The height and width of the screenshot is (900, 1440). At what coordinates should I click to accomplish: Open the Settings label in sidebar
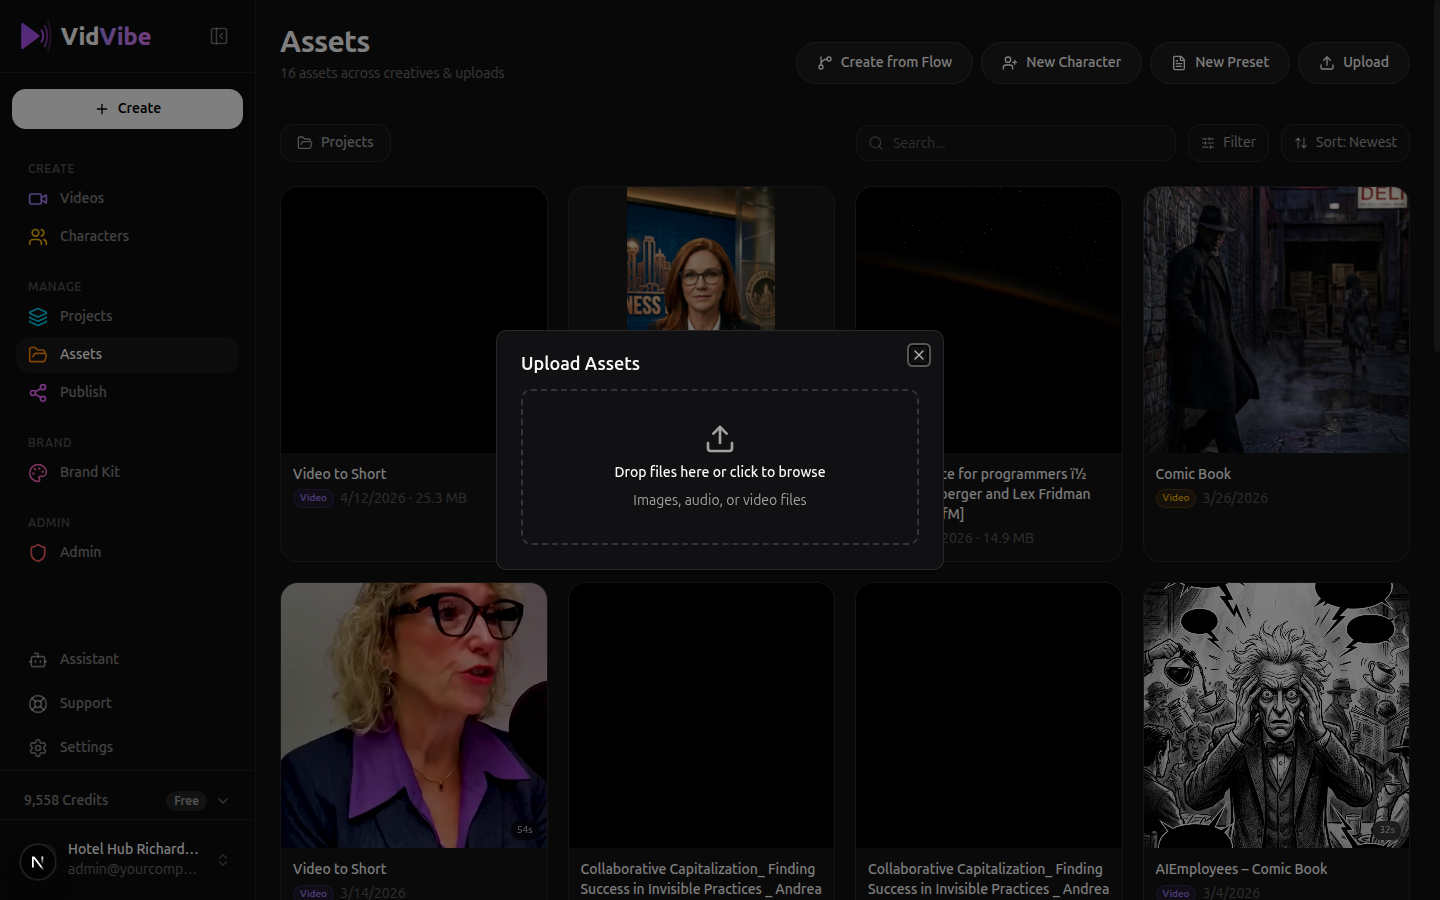(x=86, y=747)
